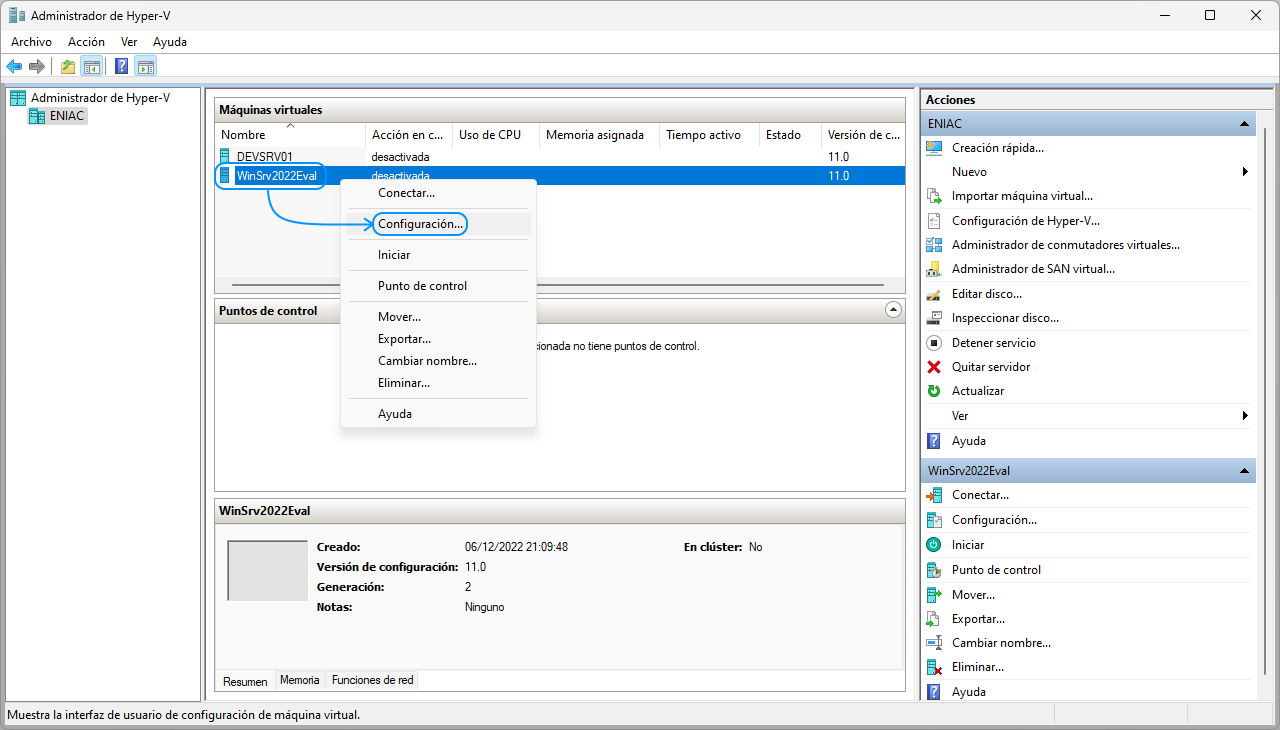This screenshot has width=1280, height=730.
Task: Click the Ayuda icon in the ENIAC section
Action: (934, 440)
